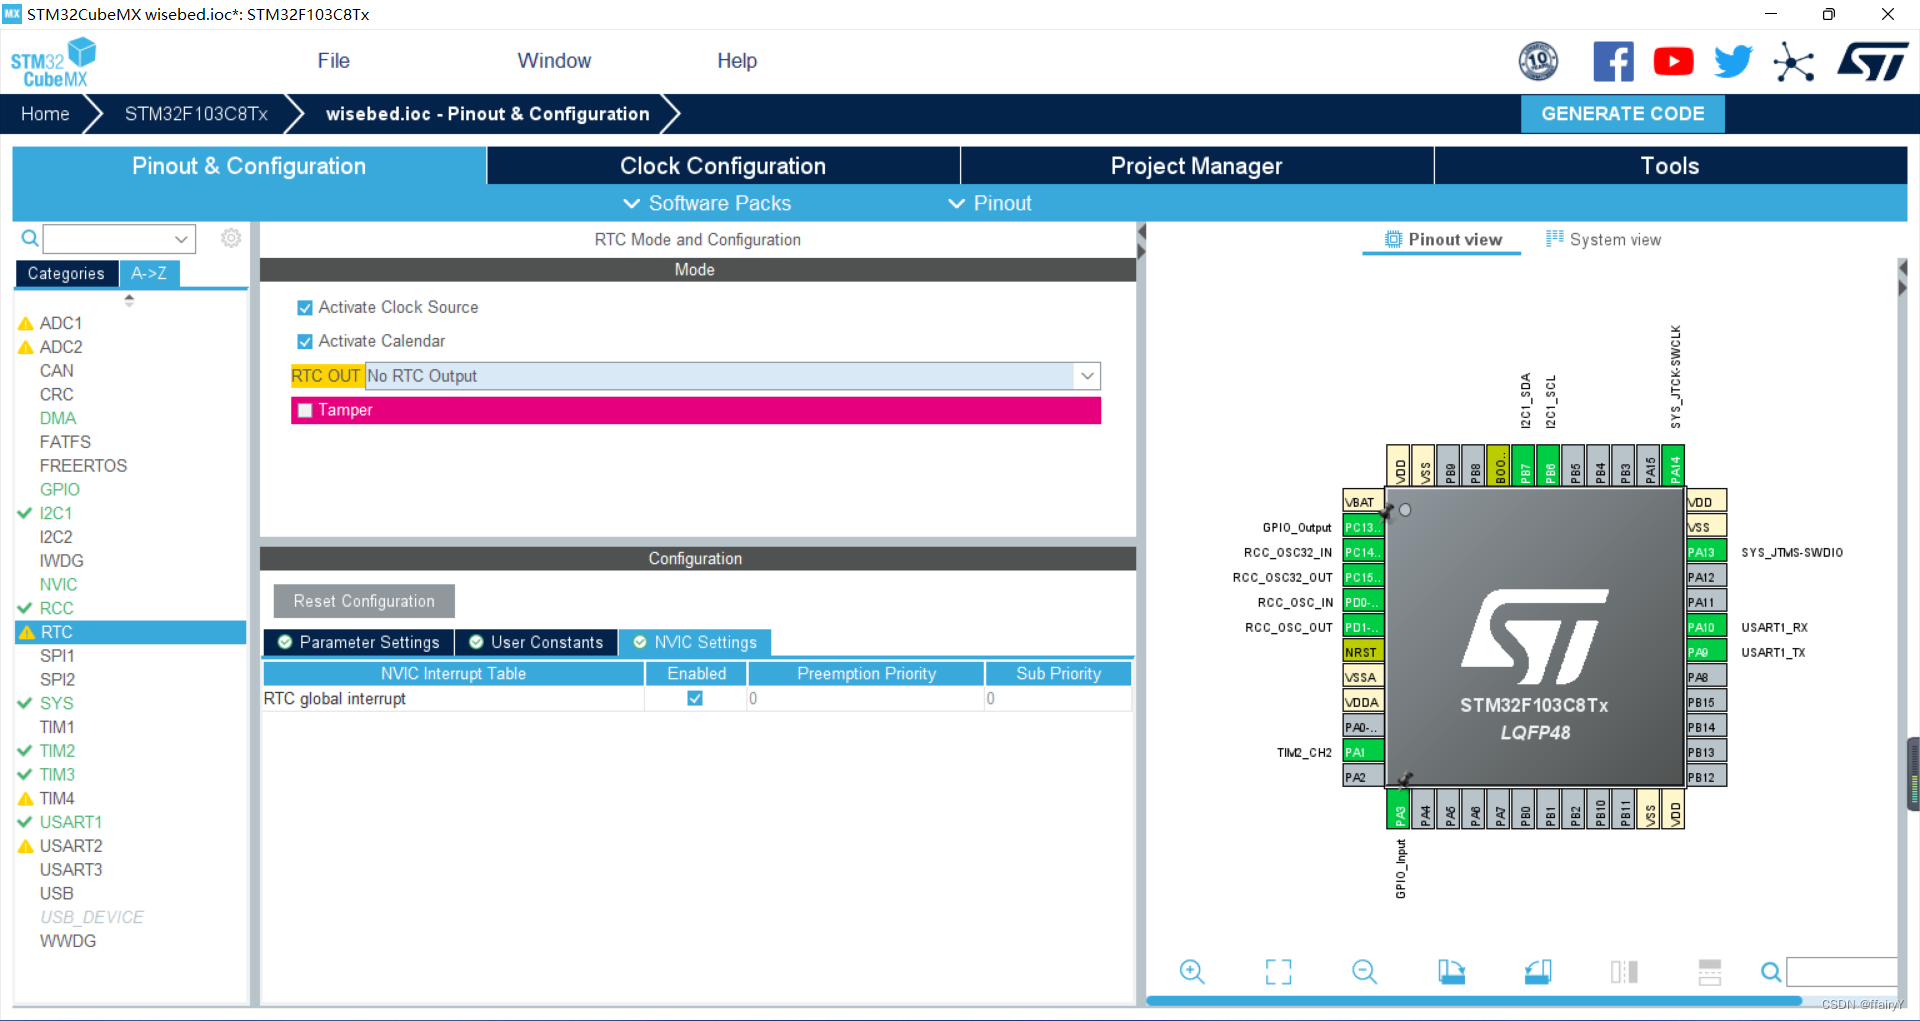The width and height of the screenshot is (1920, 1021).
Task: Open the YouTube icon link
Action: pyautogui.click(x=1673, y=62)
